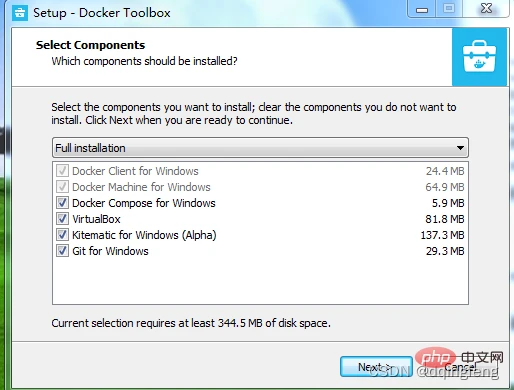This screenshot has height=390, width=514.
Task: Click the disabled maximize window button
Action: tap(449, 9)
